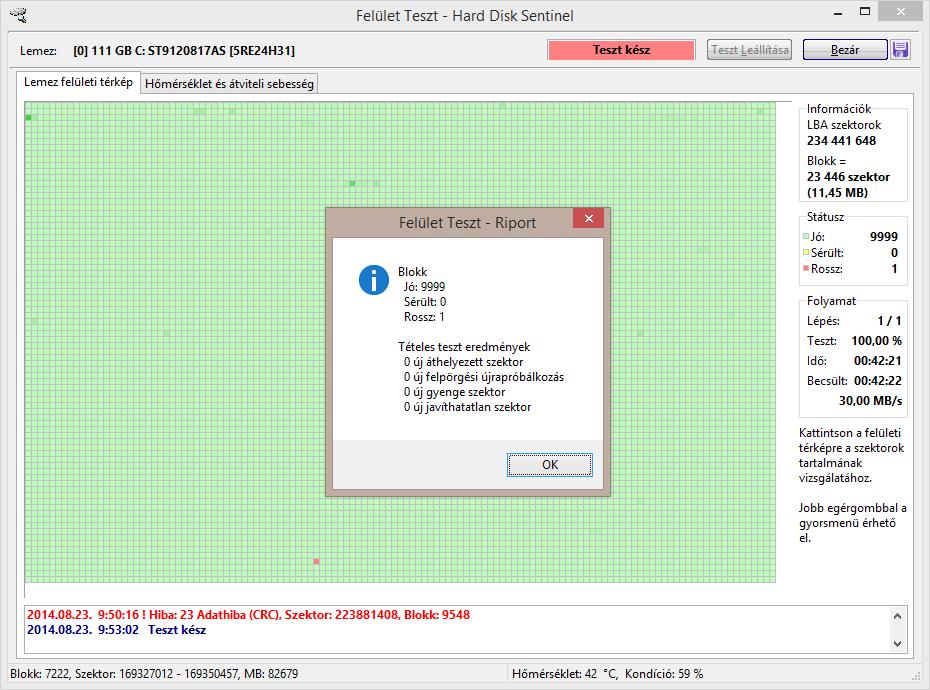The image size is (930, 690).
Task: Confirm the report with the OK button
Action: pos(550,465)
